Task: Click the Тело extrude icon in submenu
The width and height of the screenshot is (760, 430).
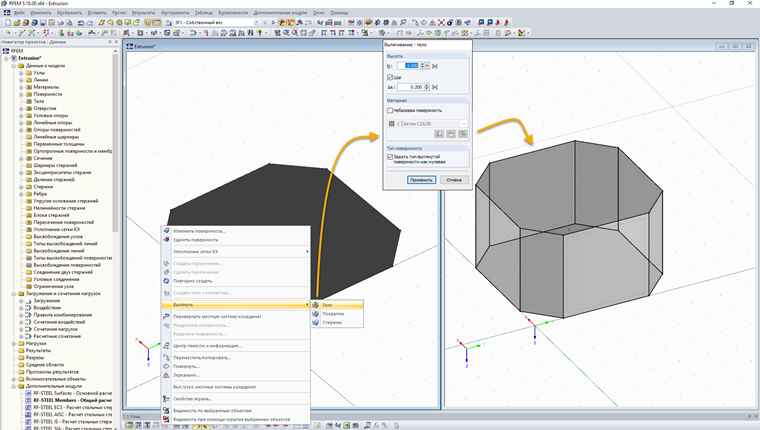Action: [316, 305]
